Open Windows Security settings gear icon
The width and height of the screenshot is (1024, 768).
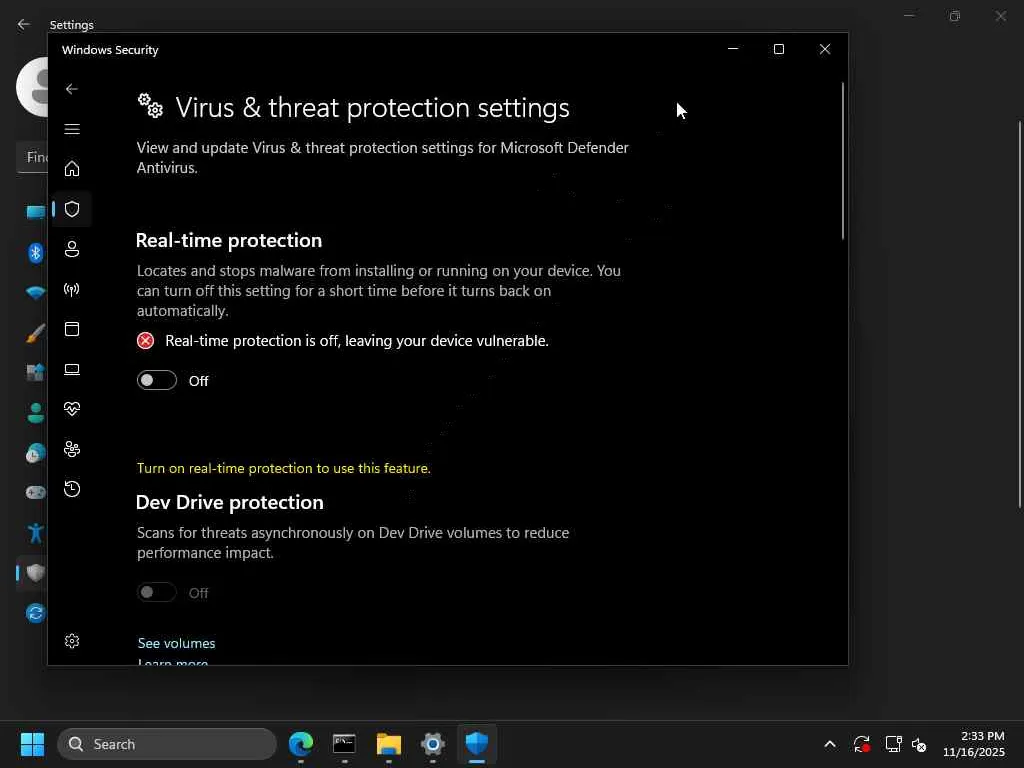pos(72,641)
